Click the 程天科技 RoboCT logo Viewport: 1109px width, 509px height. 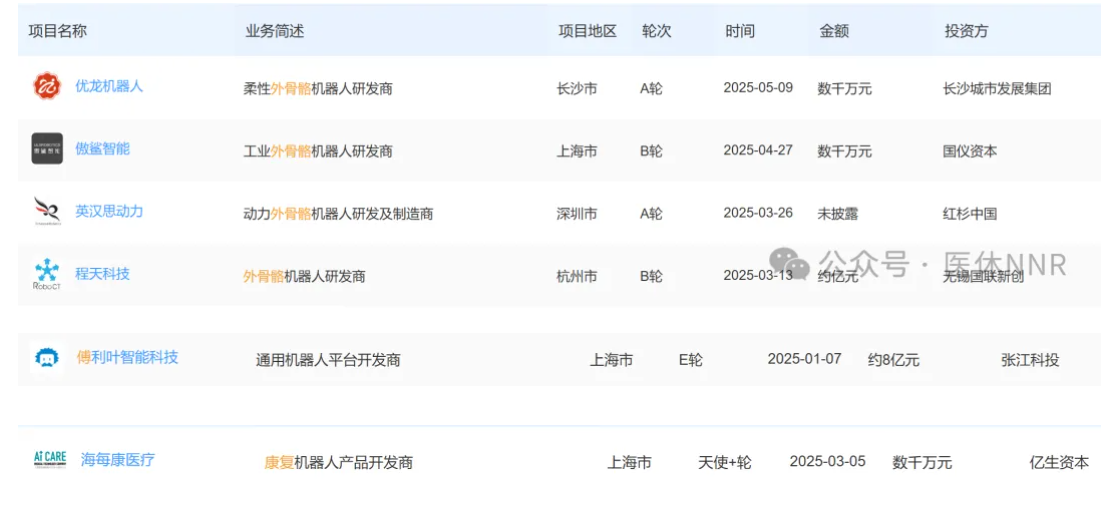point(47,274)
